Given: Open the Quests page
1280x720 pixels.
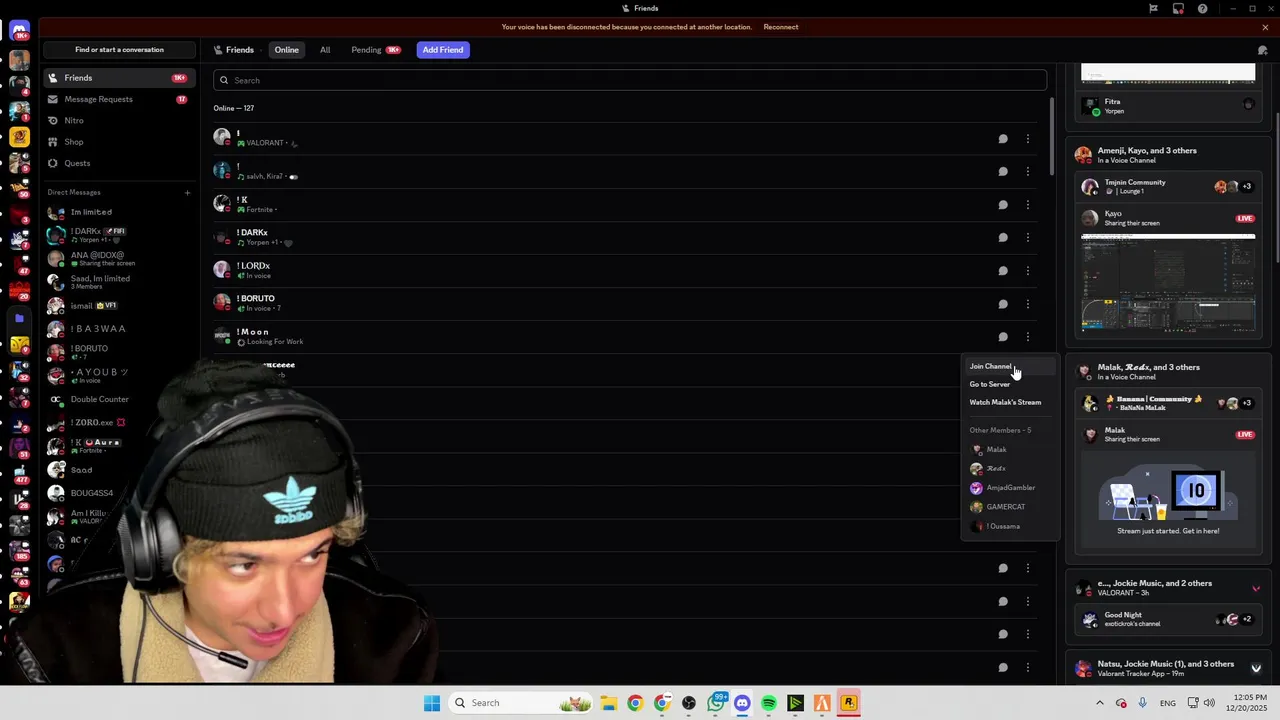Looking at the screenshot, I should [118, 163].
